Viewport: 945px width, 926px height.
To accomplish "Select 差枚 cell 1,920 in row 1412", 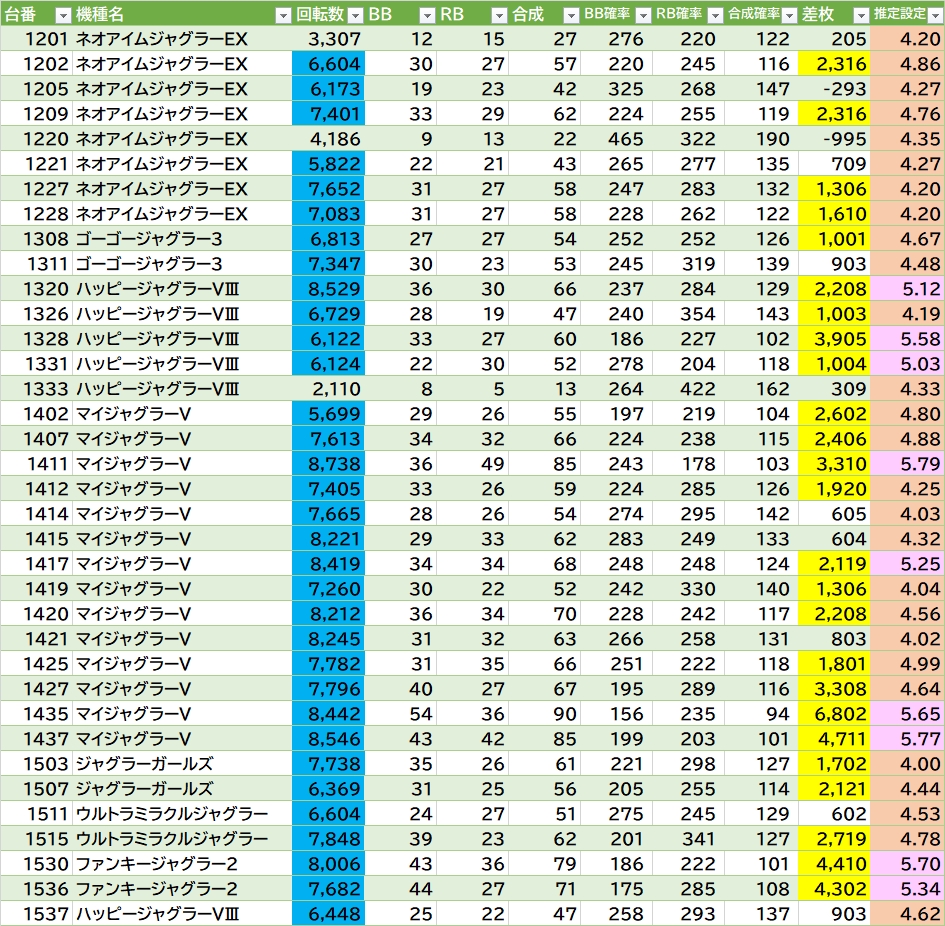I will coord(834,490).
